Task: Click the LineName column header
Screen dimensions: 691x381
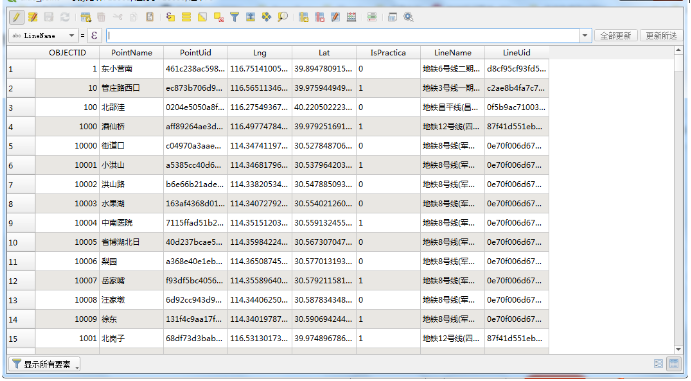Action: [x=453, y=53]
